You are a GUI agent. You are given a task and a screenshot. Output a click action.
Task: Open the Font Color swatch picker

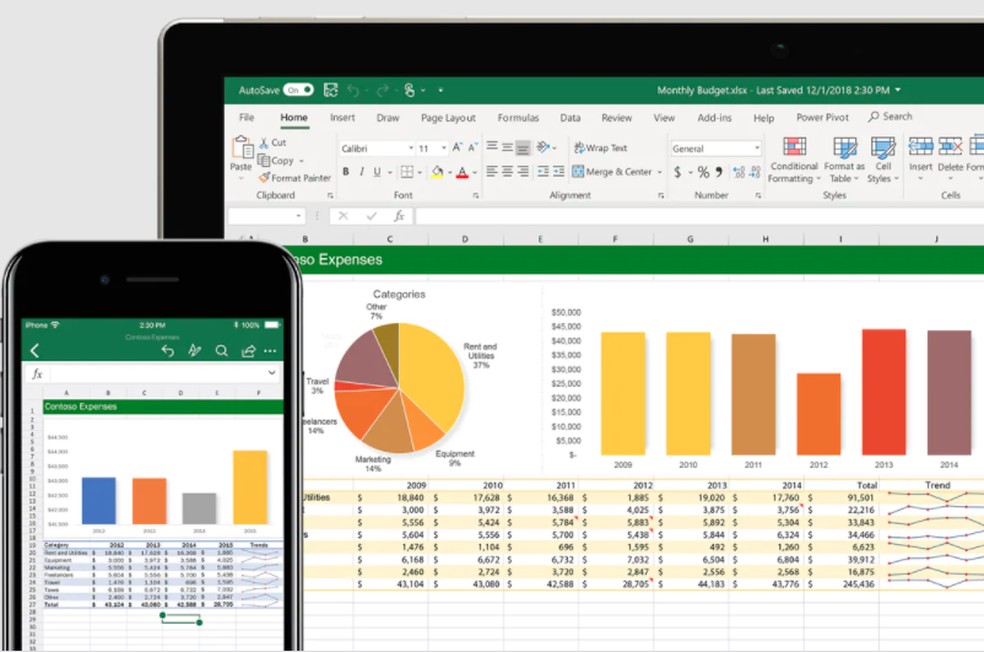(x=461, y=173)
